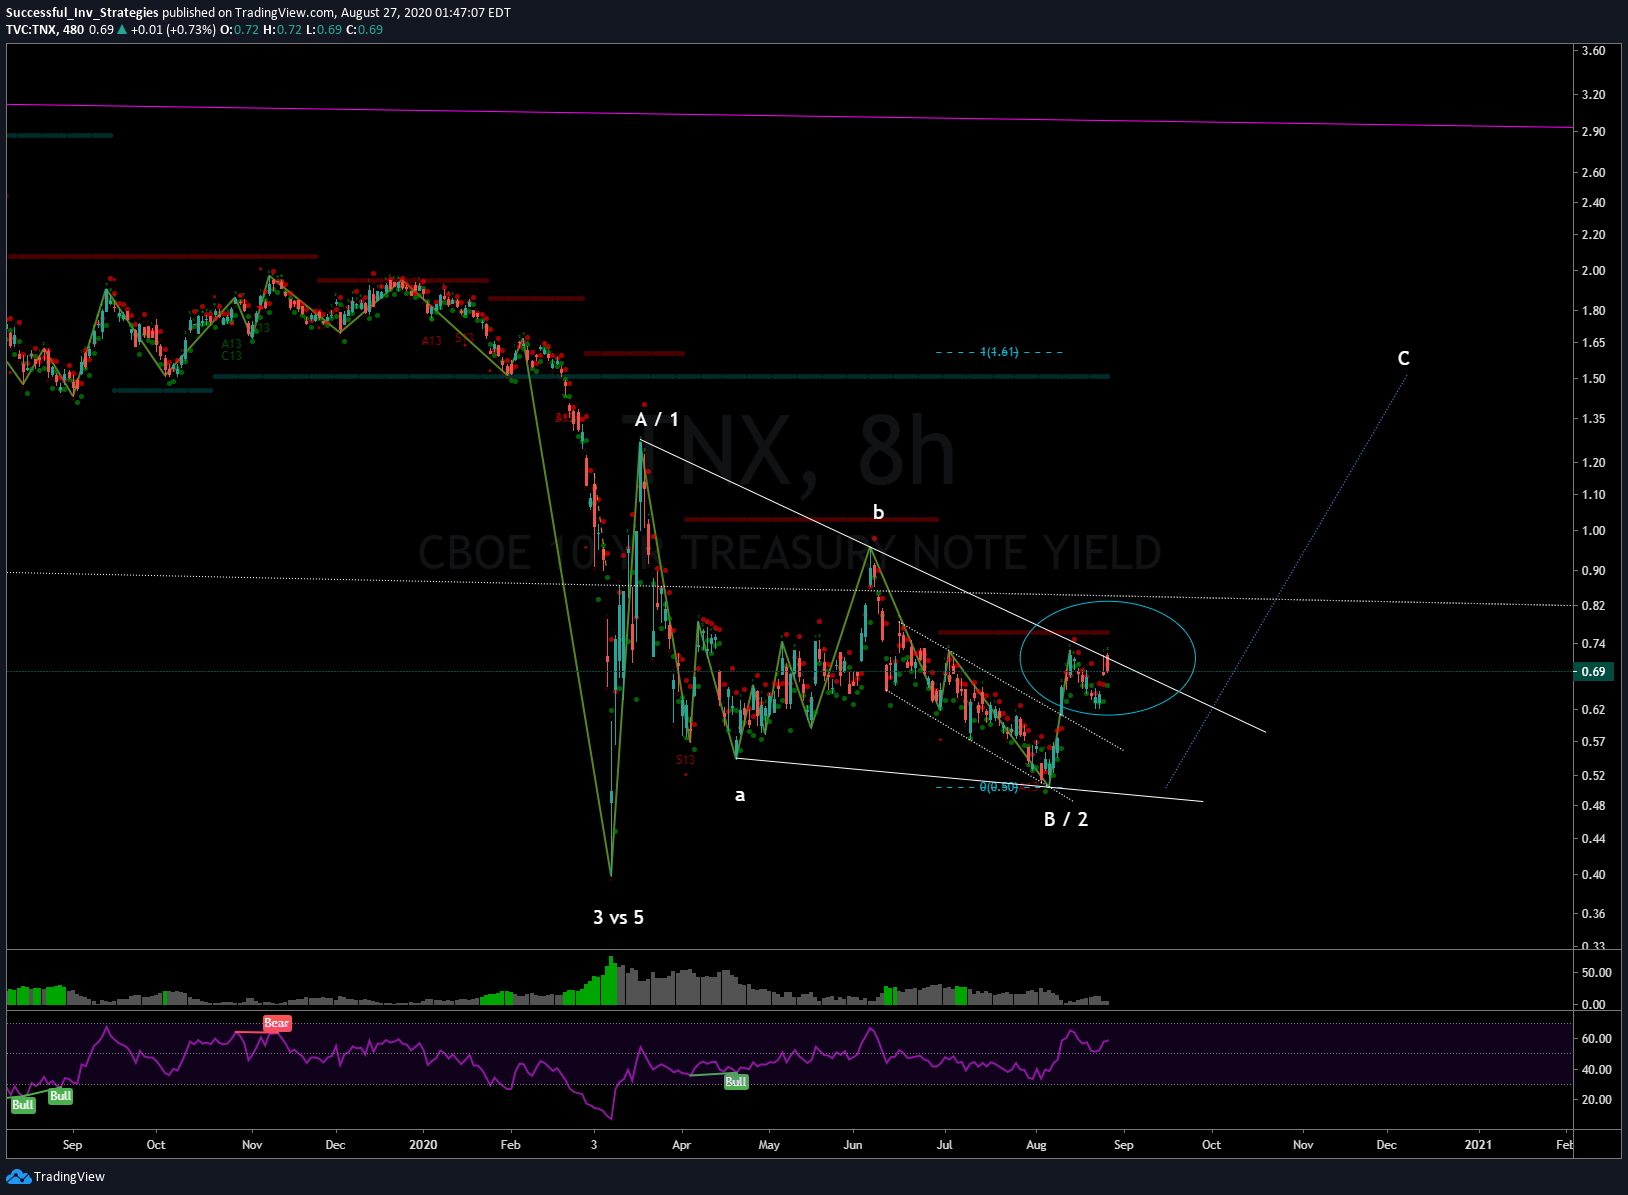1628x1195 pixels.
Task: Click the 'Sep' 2020 label on time axis
Action: click(1124, 1144)
